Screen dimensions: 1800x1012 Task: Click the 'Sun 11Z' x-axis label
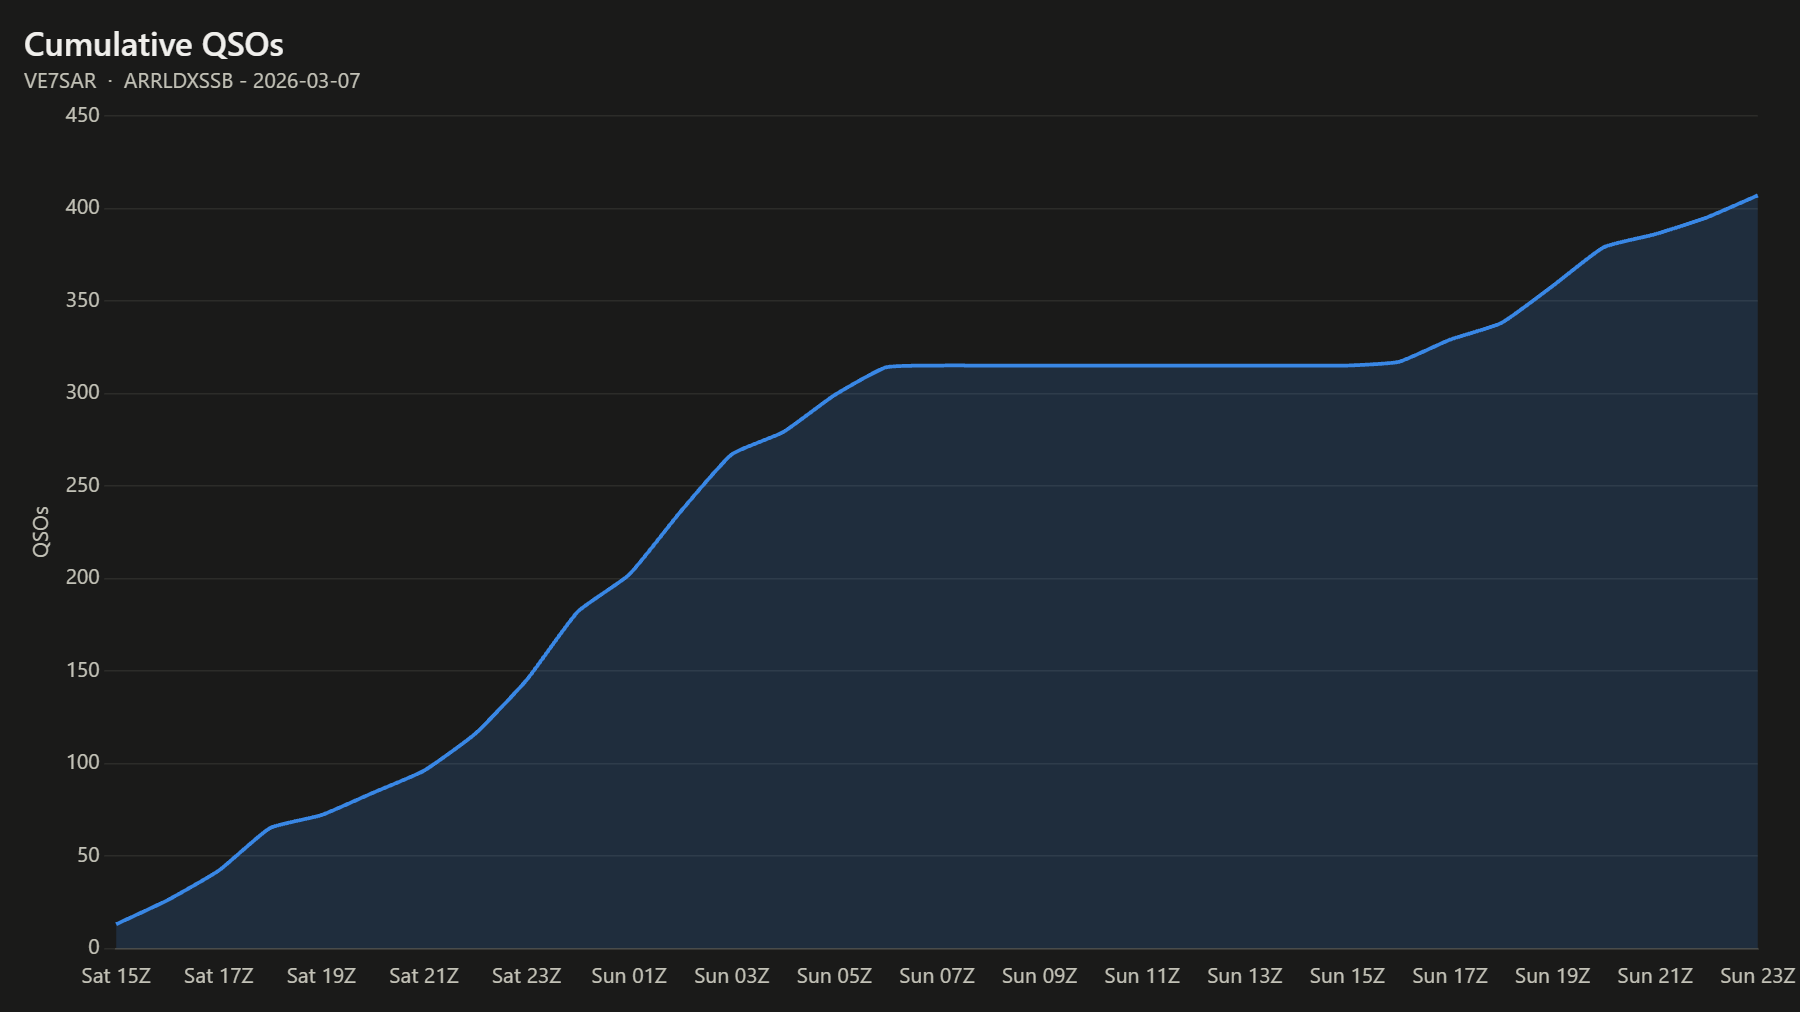point(1142,976)
